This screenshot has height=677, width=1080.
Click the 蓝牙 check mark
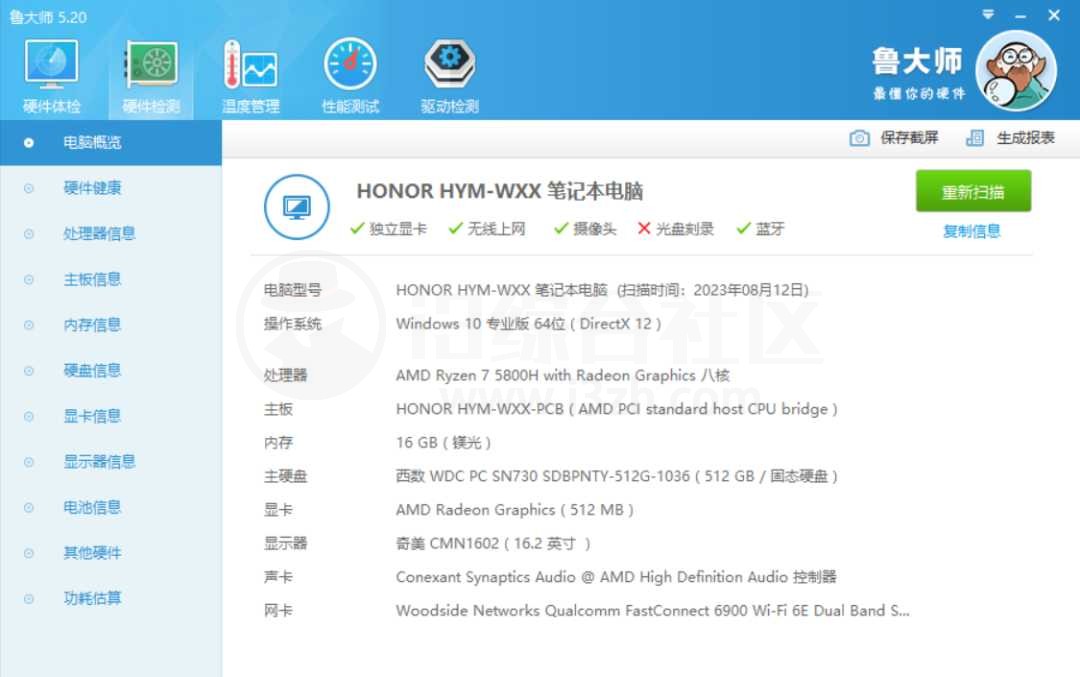coord(743,229)
